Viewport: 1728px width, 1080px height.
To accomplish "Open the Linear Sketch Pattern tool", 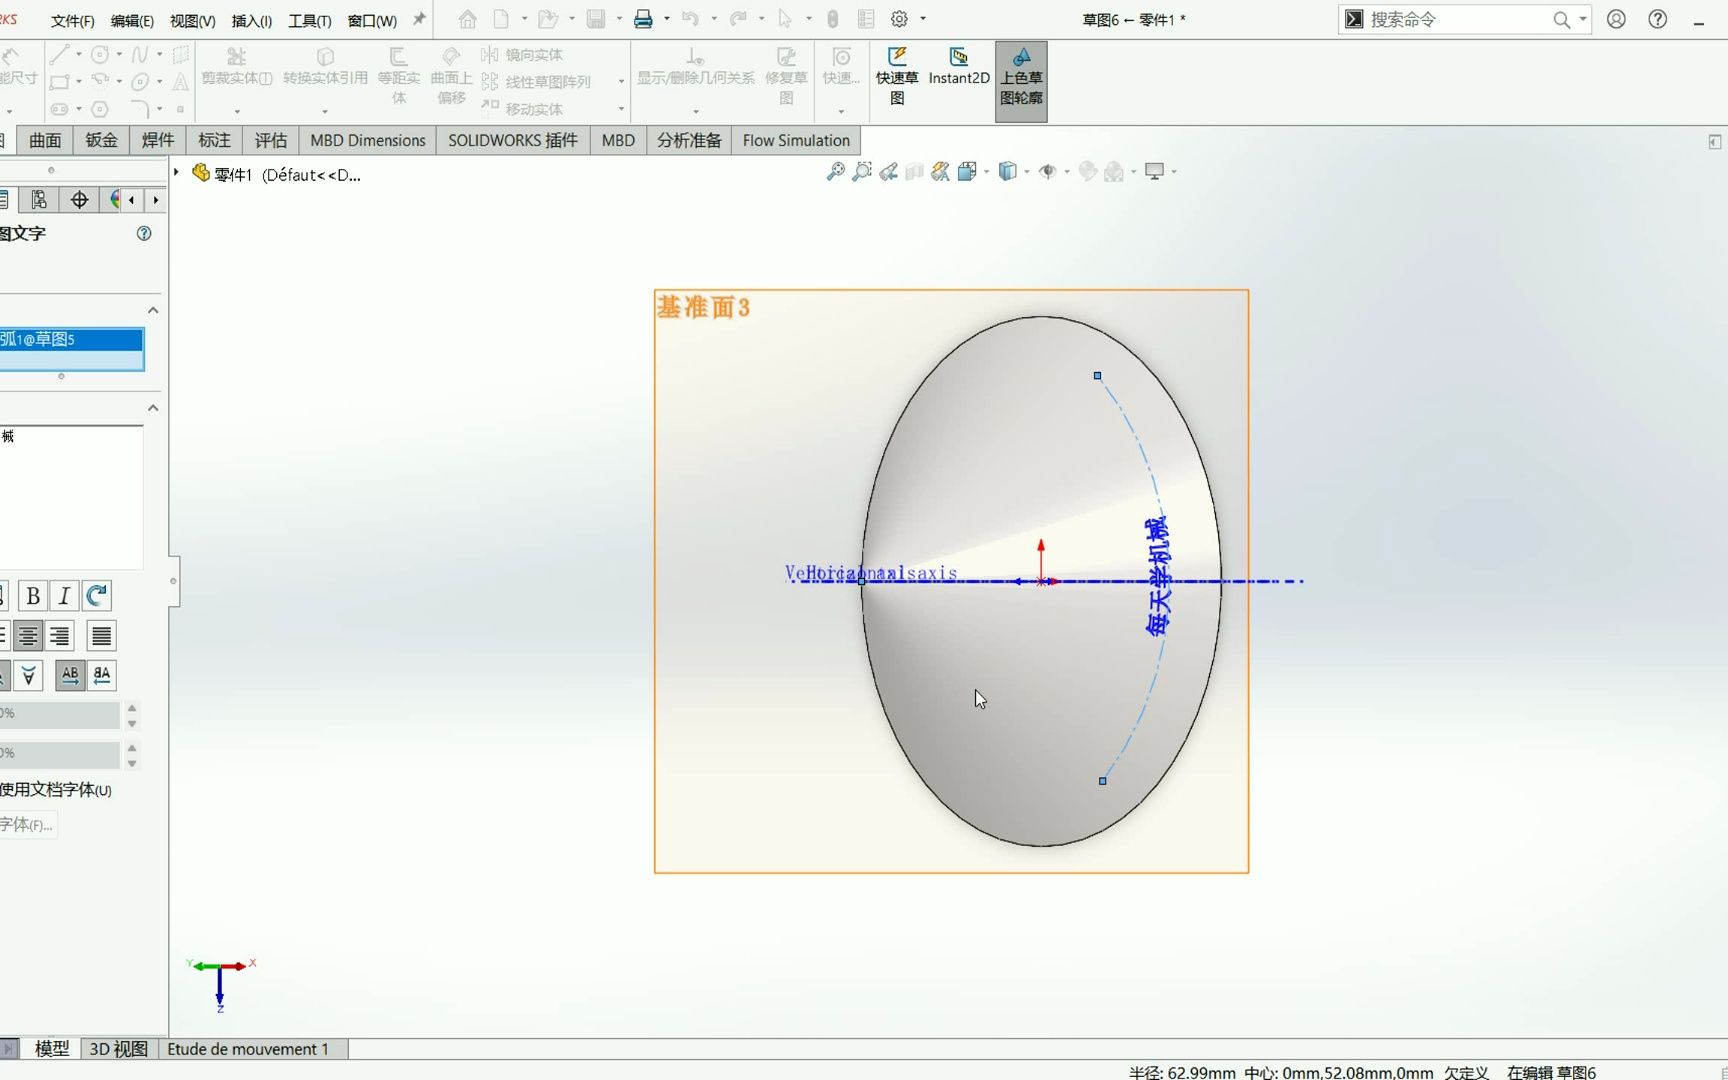I will click(540, 82).
